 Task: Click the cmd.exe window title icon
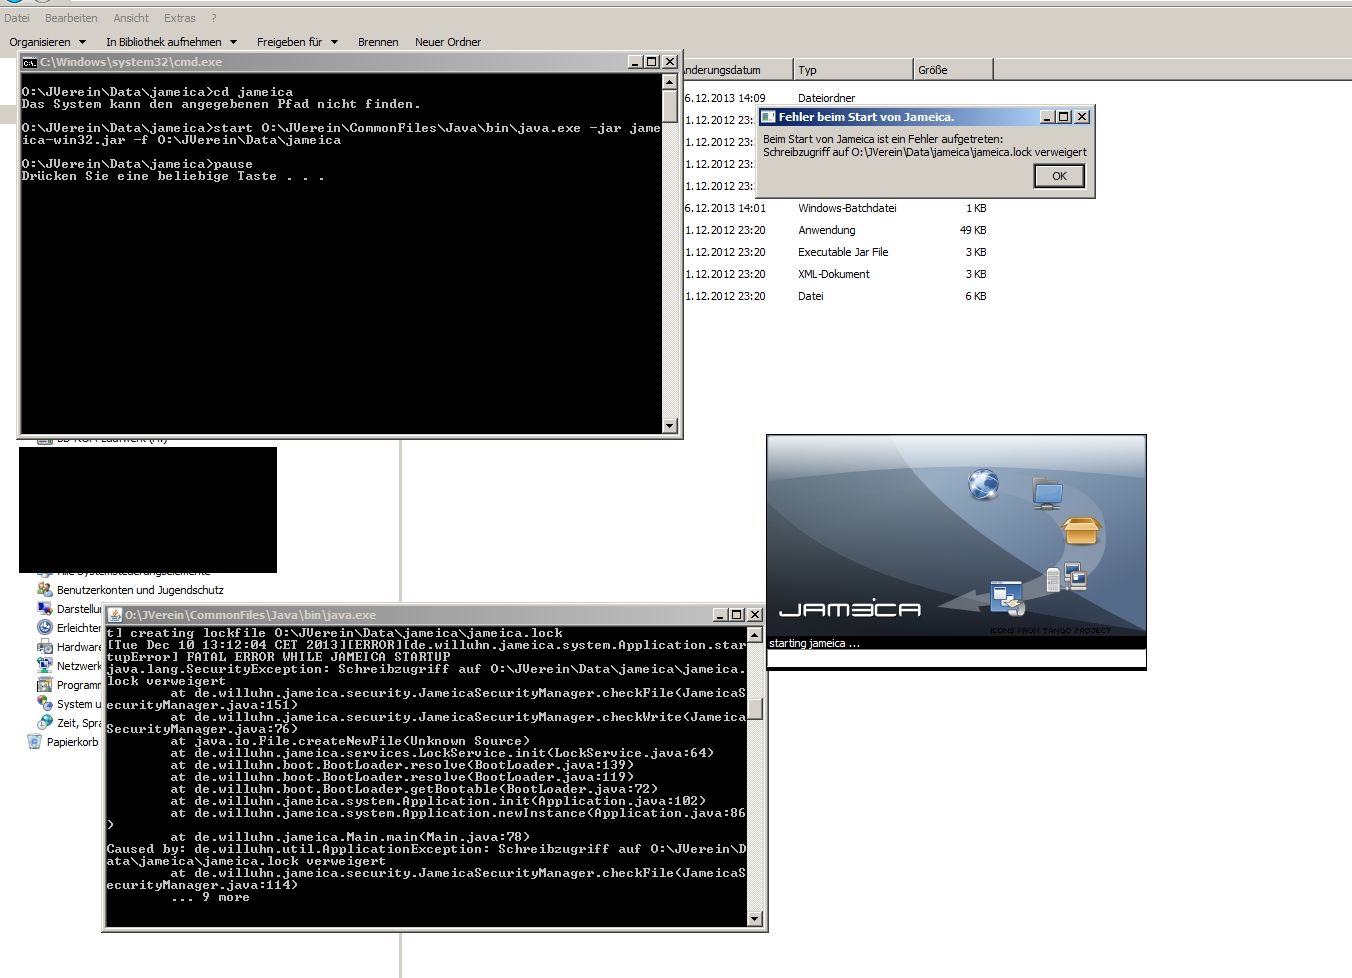point(30,62)
